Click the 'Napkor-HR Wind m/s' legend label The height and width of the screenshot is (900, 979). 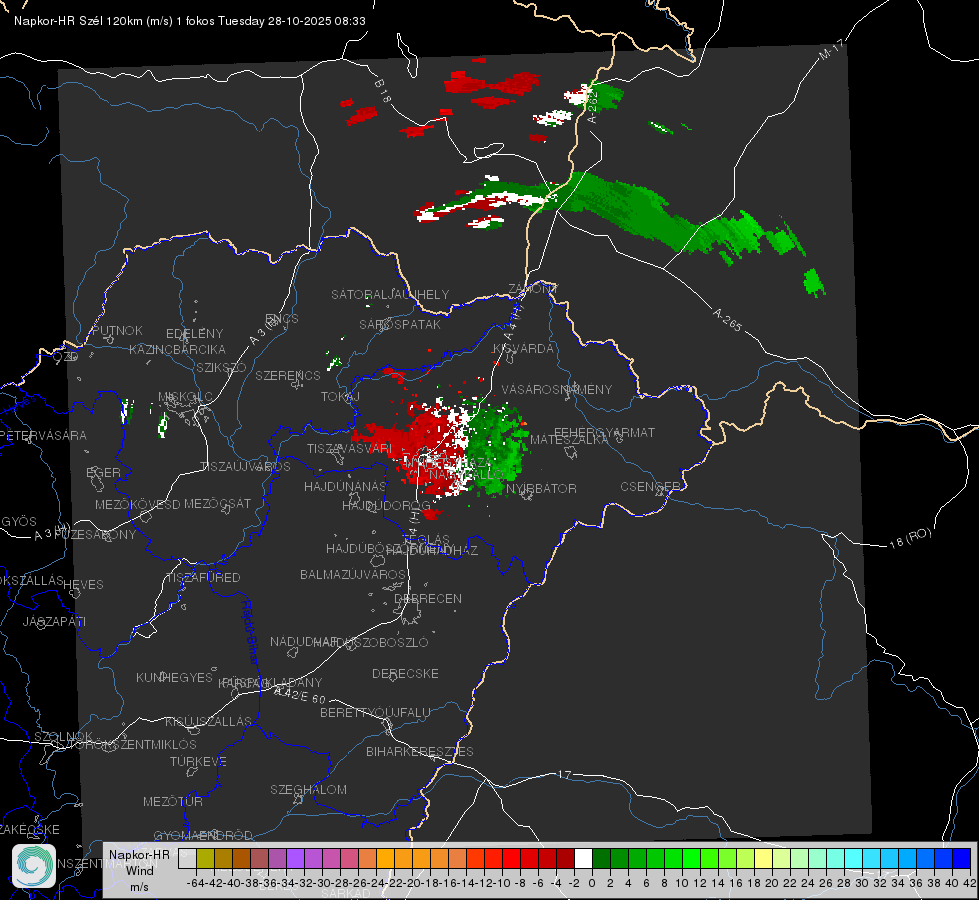point(139,870)
